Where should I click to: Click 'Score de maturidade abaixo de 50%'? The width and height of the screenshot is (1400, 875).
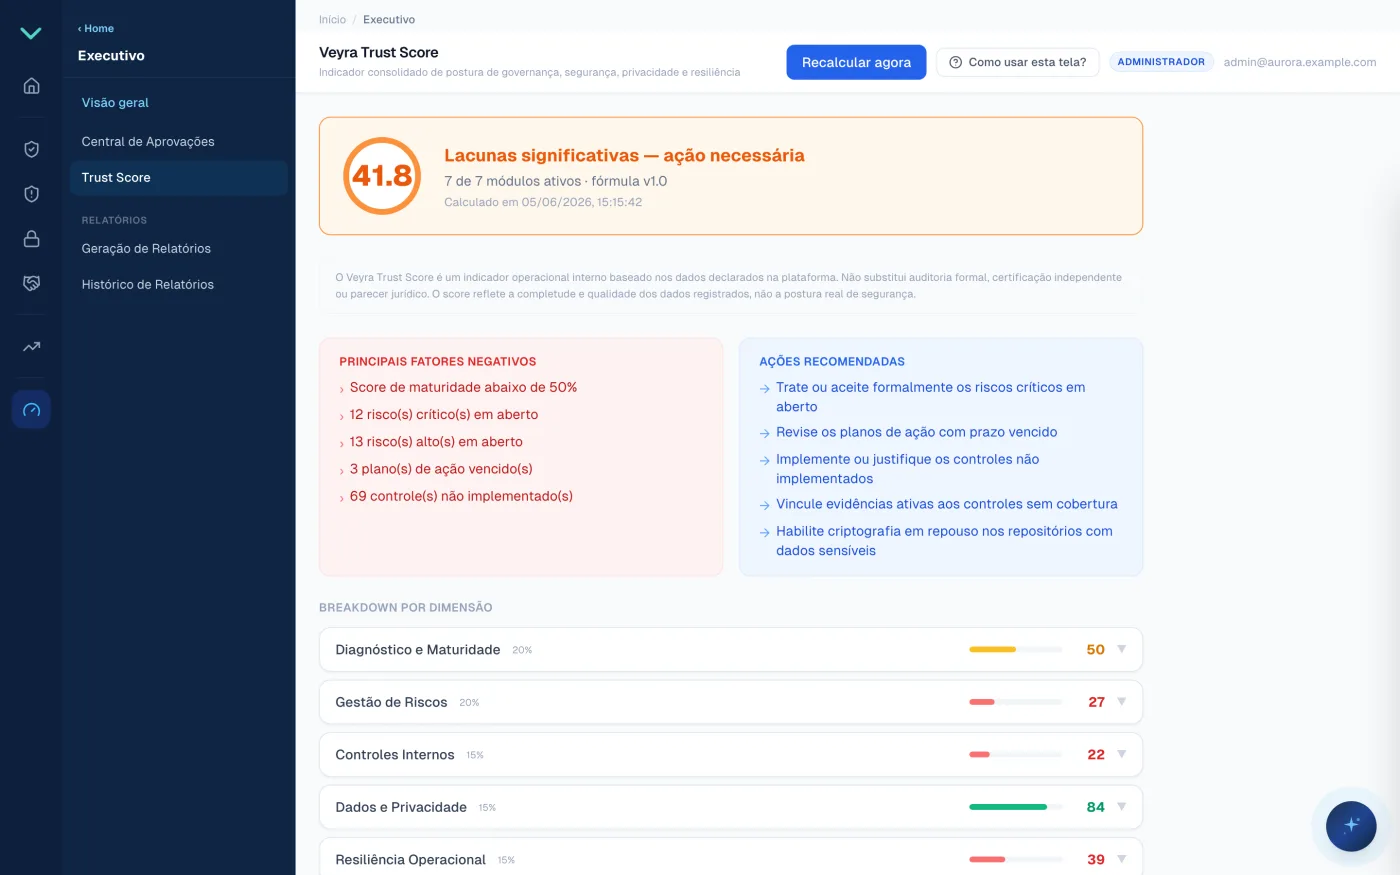[463, 388]
